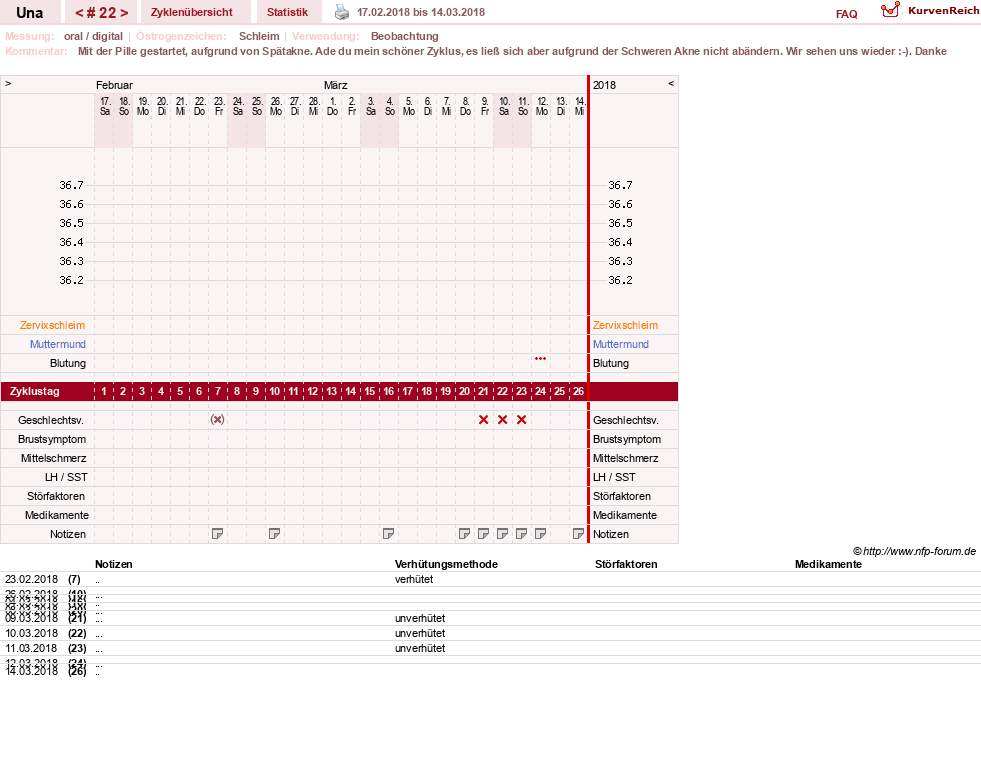Click the 'Beobachtung' Verwendung value

click(x=404, y=36)
